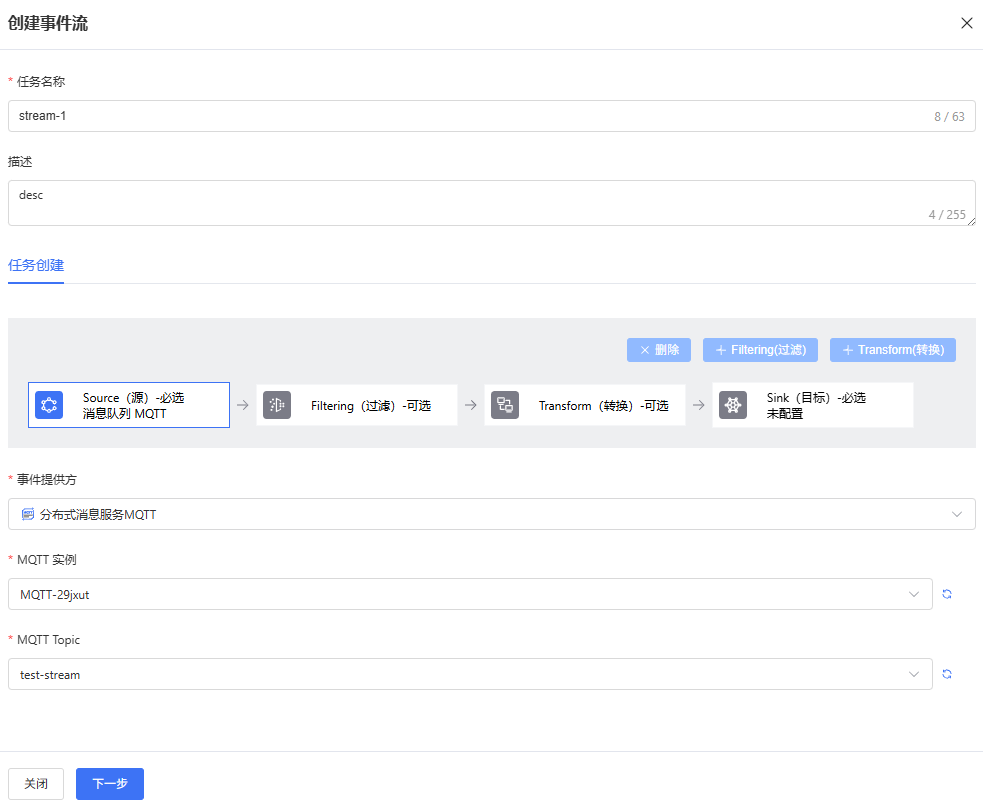The height and width of the screenshot is (809, 983).
Task: Add a Transform(转换) step
Action: 893,350
